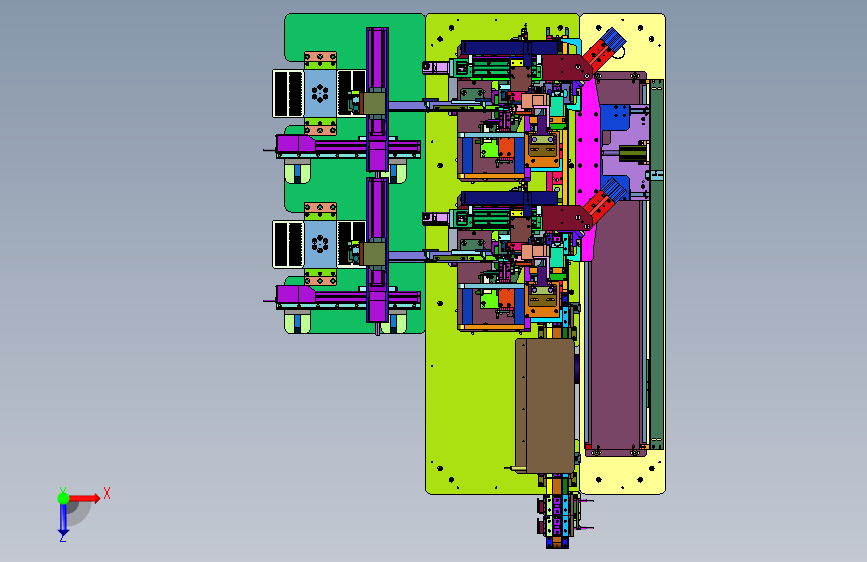Select the pale yellow base plate
This screenshot has width=867, height=562.
(x=622, y=253)
